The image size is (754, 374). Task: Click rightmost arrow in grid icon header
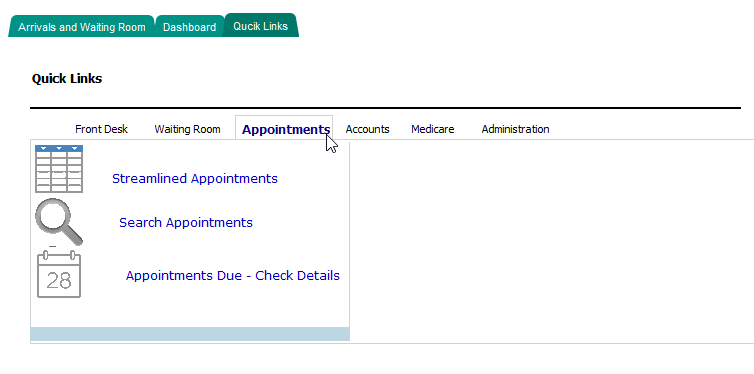75,148
